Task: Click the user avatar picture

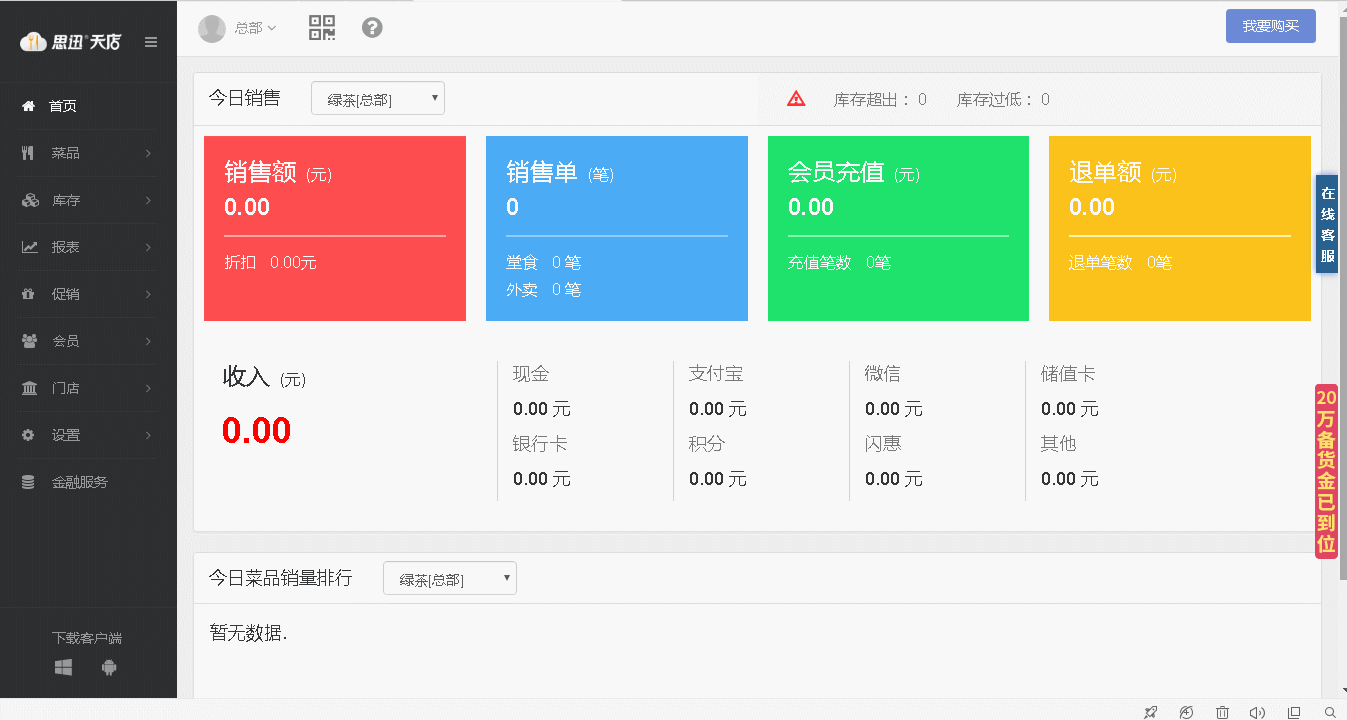Action: (212, 28)
